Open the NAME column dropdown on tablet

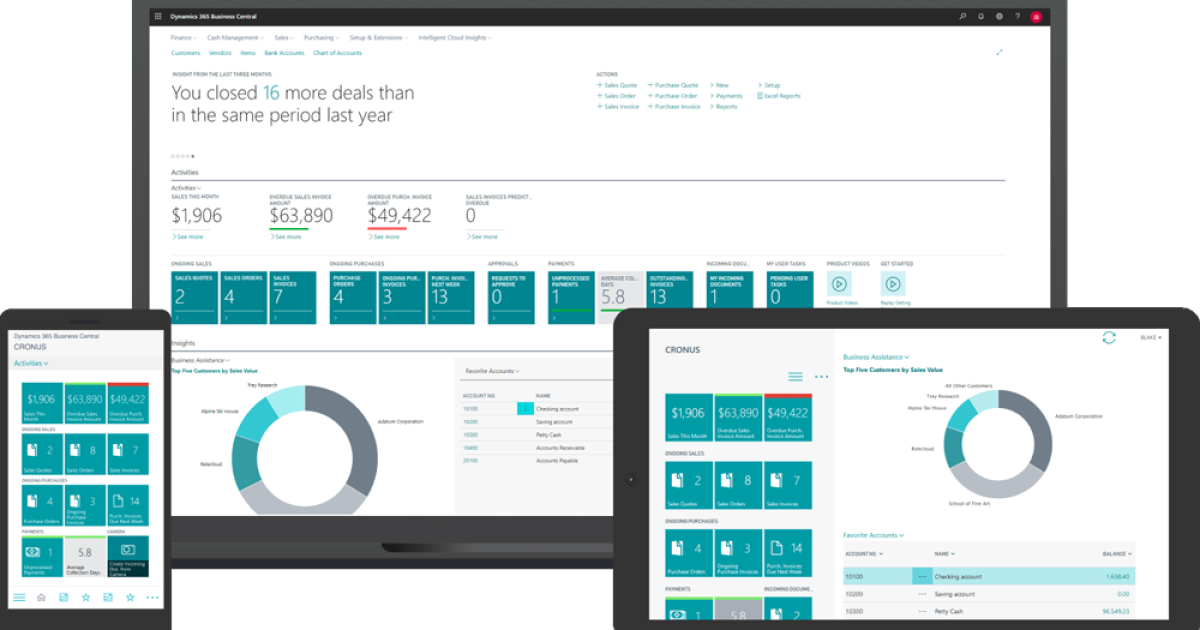point(944,553)
